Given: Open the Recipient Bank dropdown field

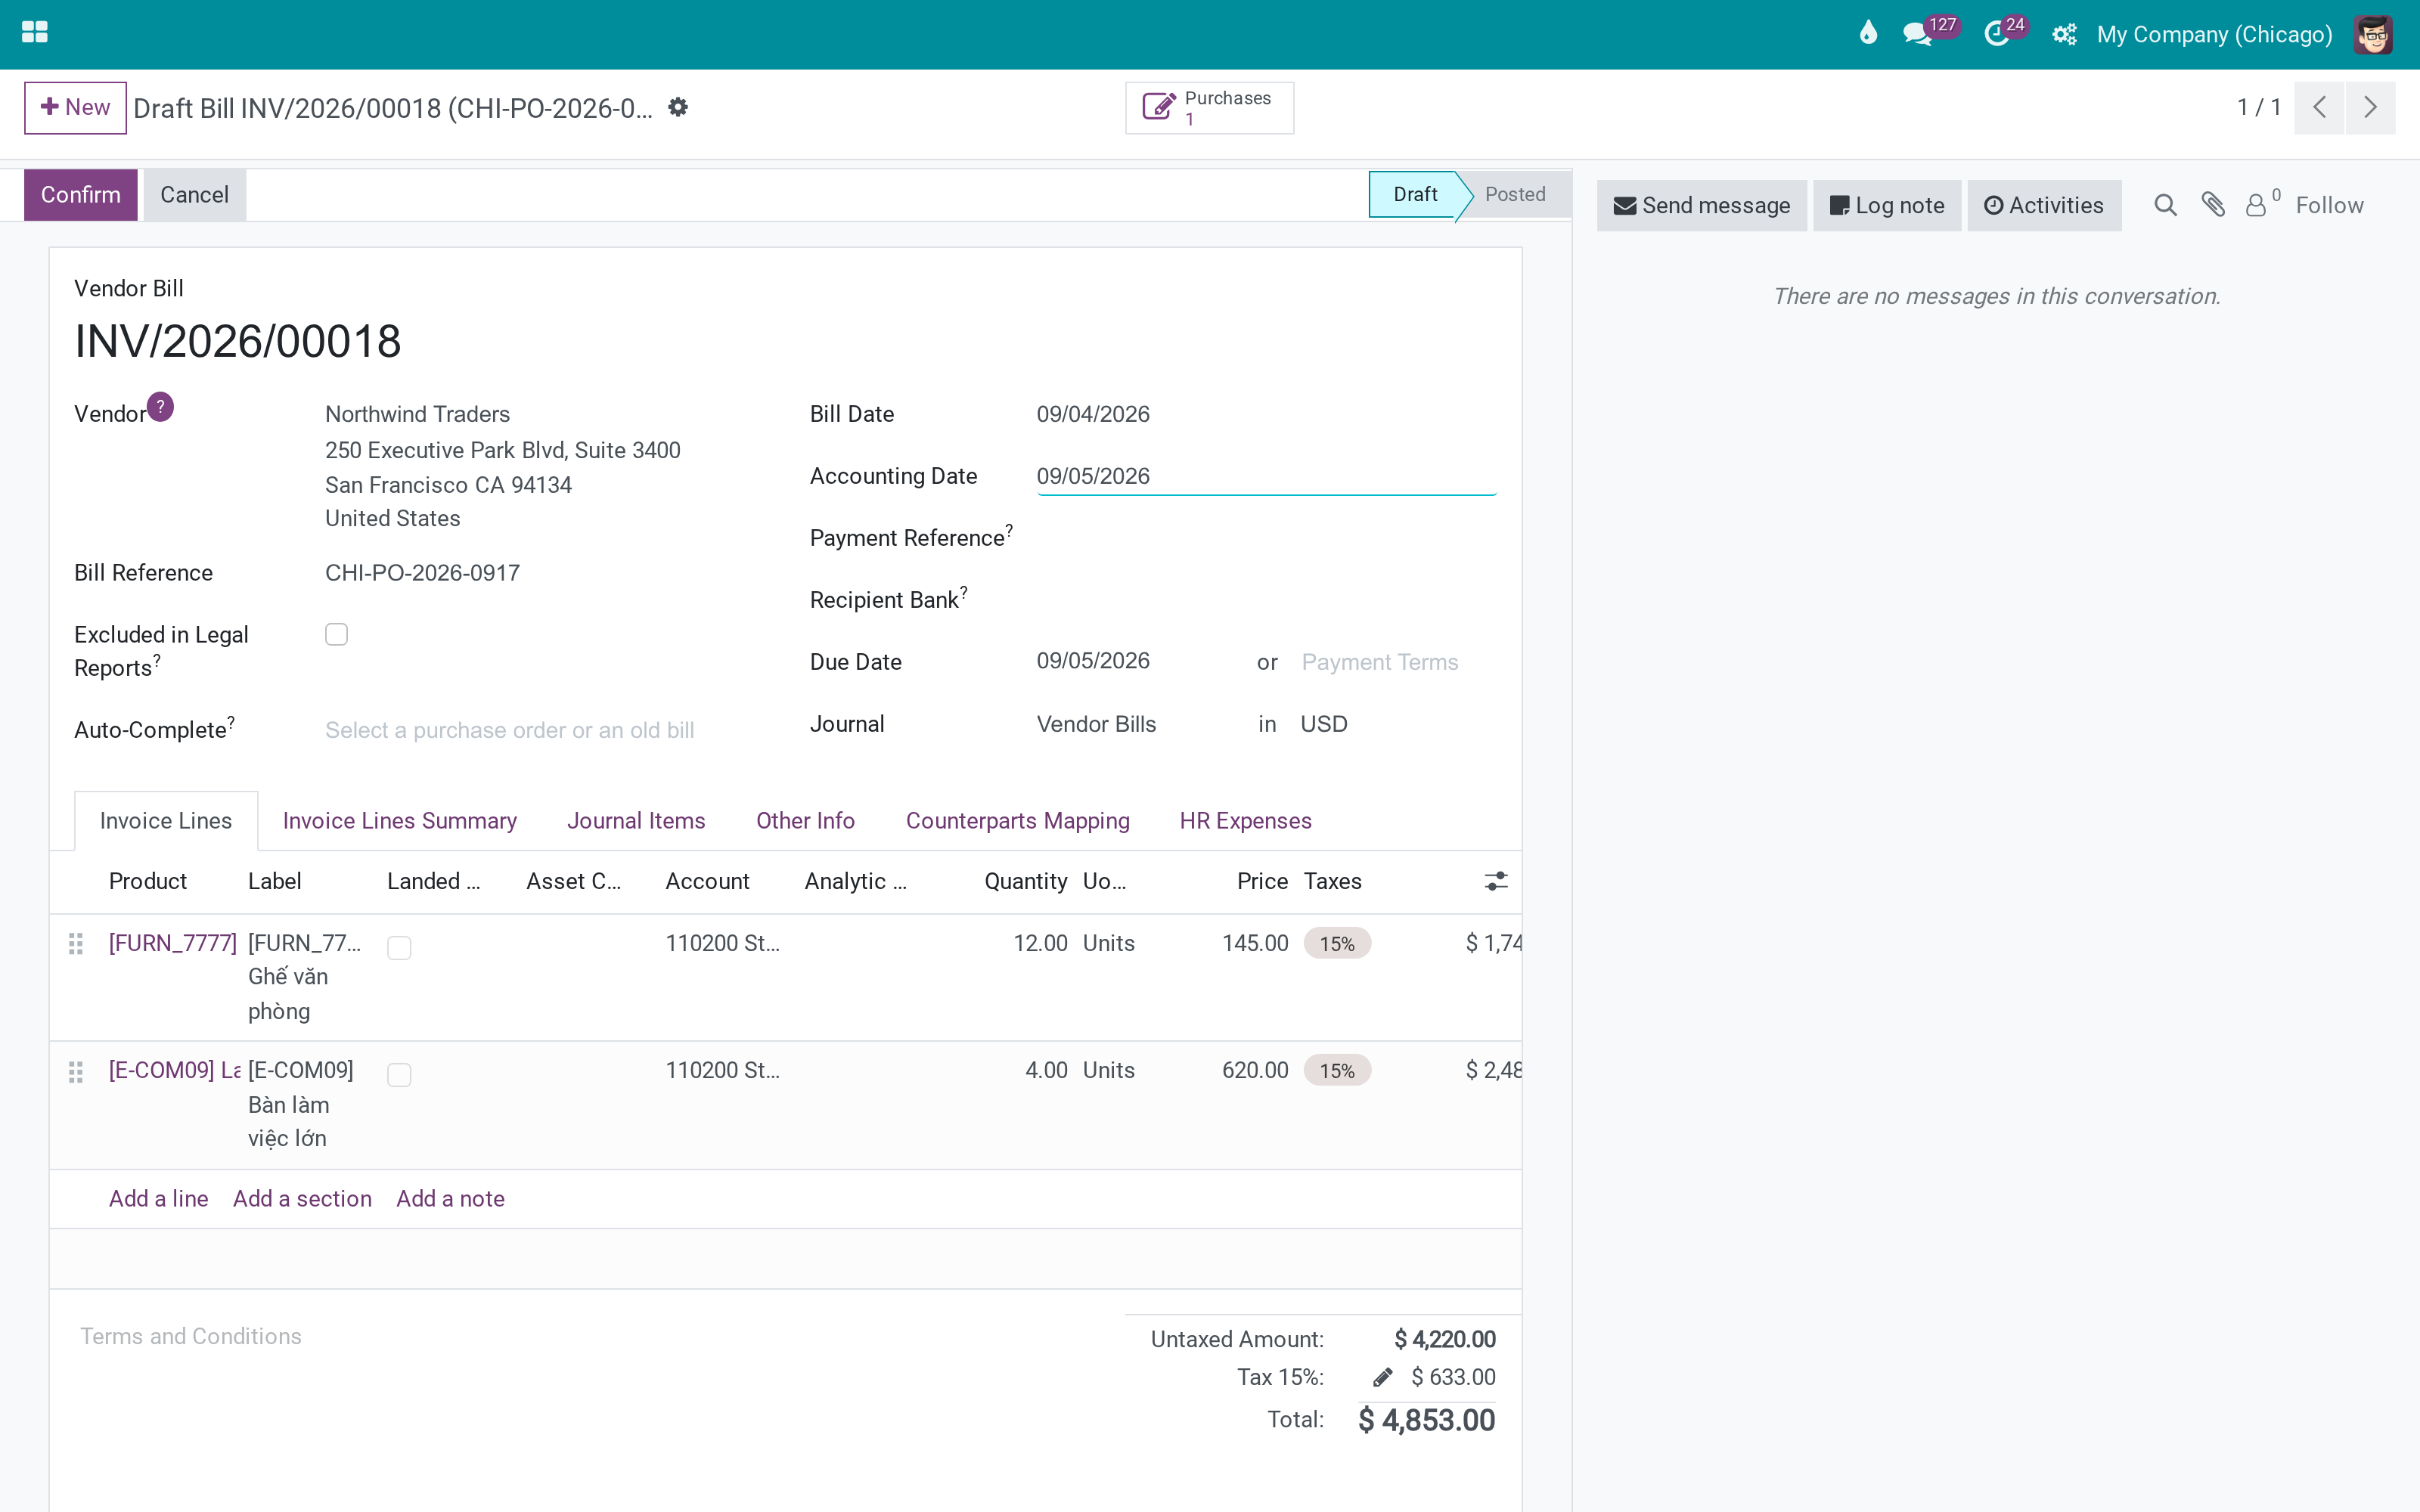Looking at the screenshot, I should 1266,600.
